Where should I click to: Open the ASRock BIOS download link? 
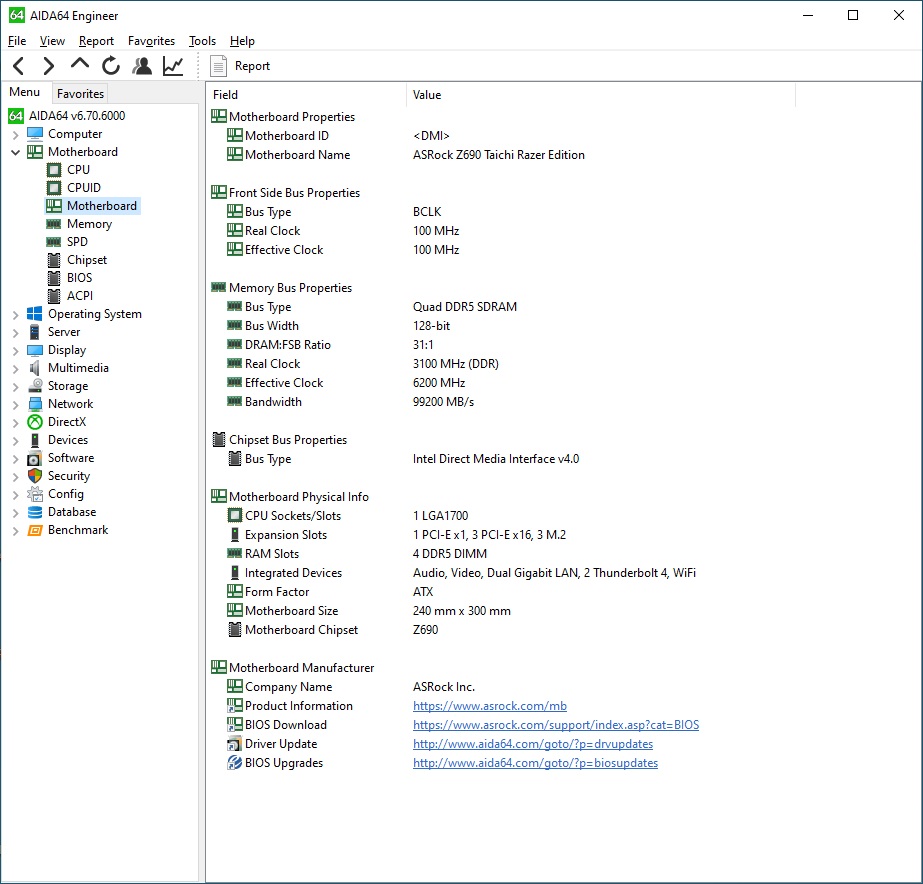coord(556,725)
